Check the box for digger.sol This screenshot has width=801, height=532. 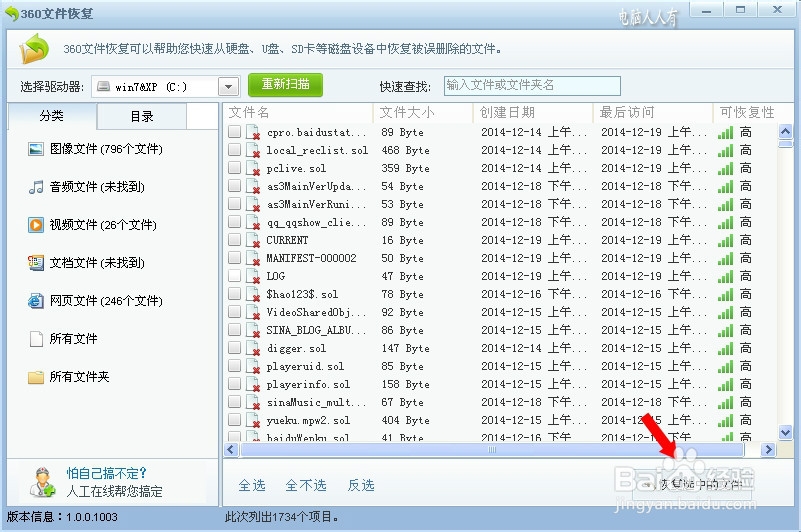point(234,348)
